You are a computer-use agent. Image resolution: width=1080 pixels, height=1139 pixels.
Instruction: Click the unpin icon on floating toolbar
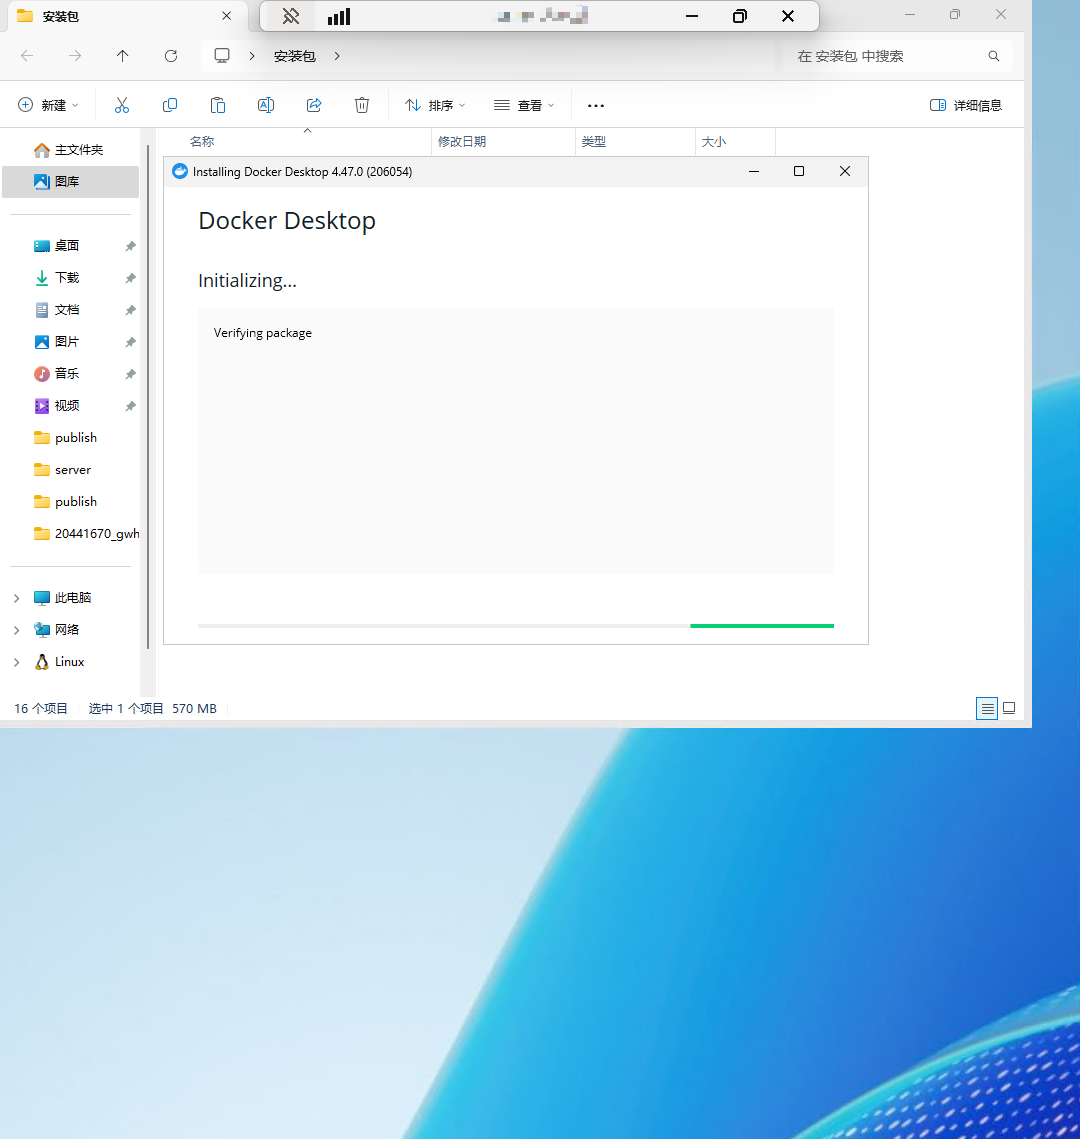[x=291, y=16]
